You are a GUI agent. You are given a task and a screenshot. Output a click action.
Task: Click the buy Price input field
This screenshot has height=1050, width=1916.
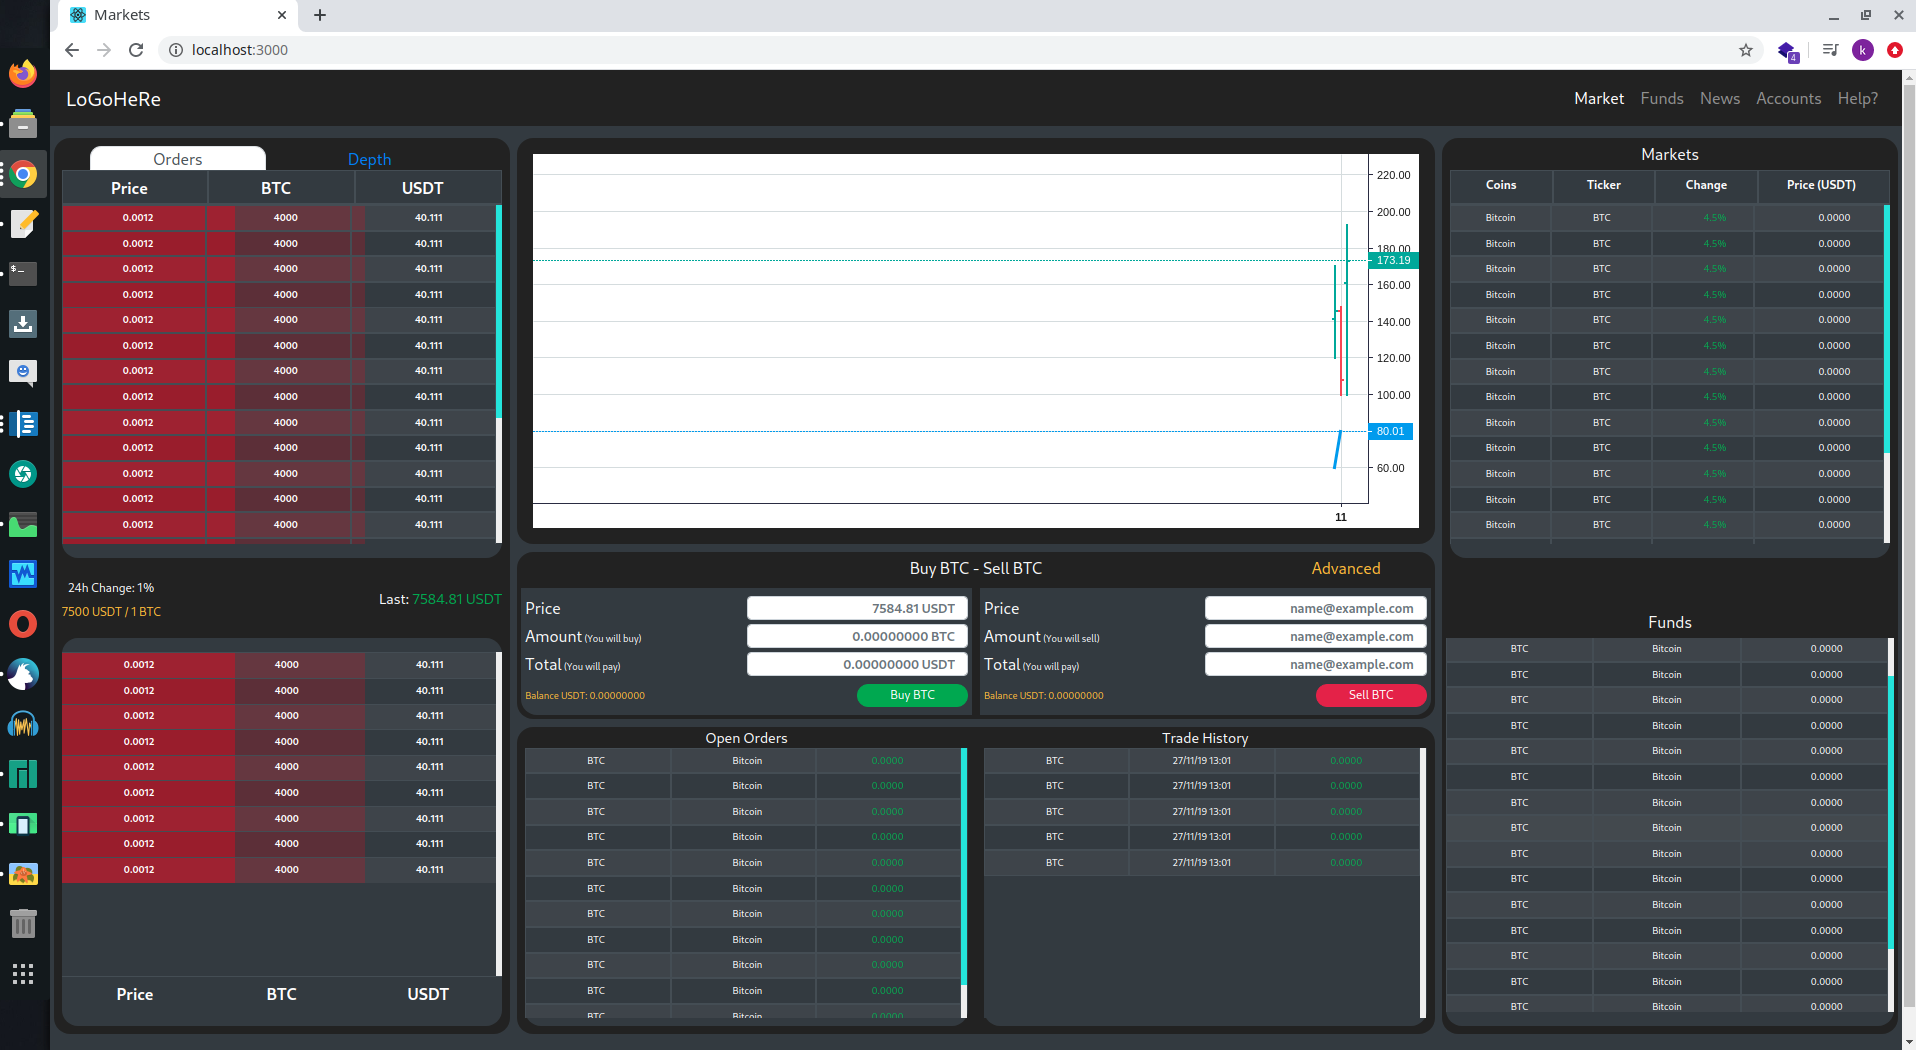(x=856, y=608)
